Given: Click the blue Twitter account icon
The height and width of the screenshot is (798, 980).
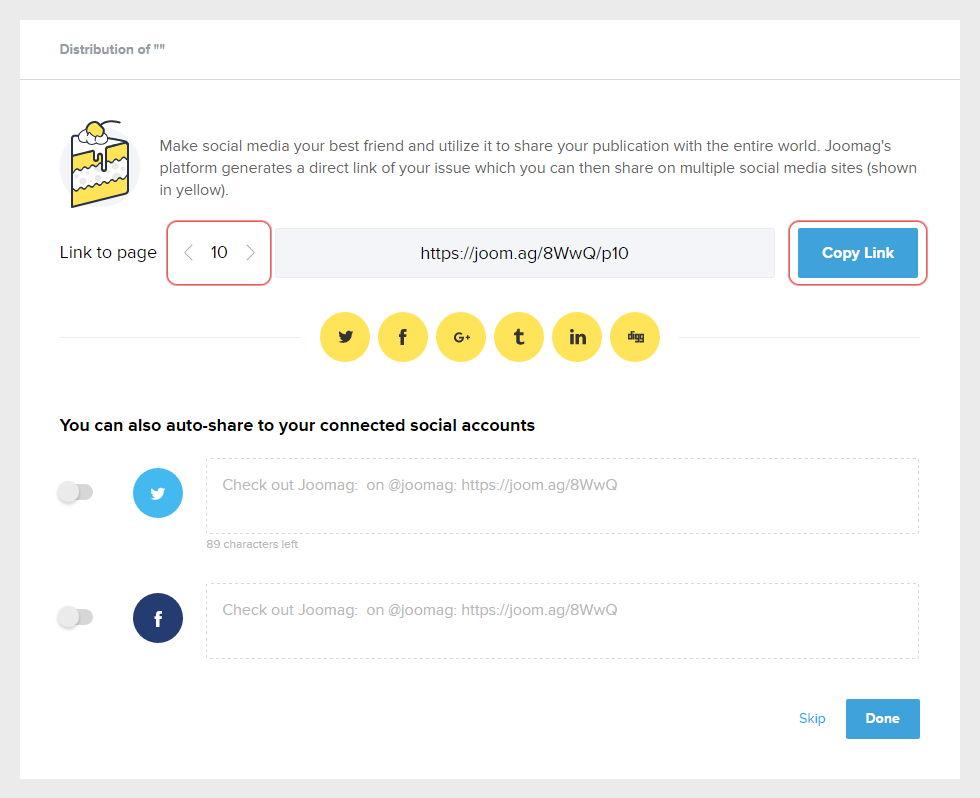Looking at the screenshot, I should point(158,493).
